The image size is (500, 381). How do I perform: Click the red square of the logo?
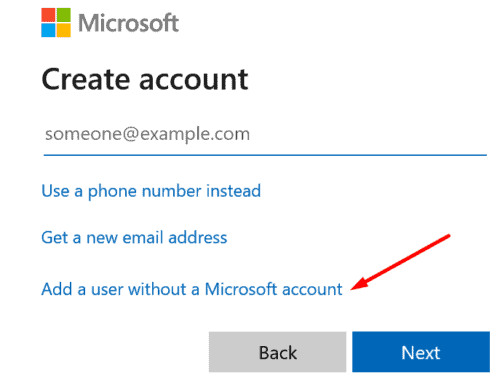(x=48, y=15)
